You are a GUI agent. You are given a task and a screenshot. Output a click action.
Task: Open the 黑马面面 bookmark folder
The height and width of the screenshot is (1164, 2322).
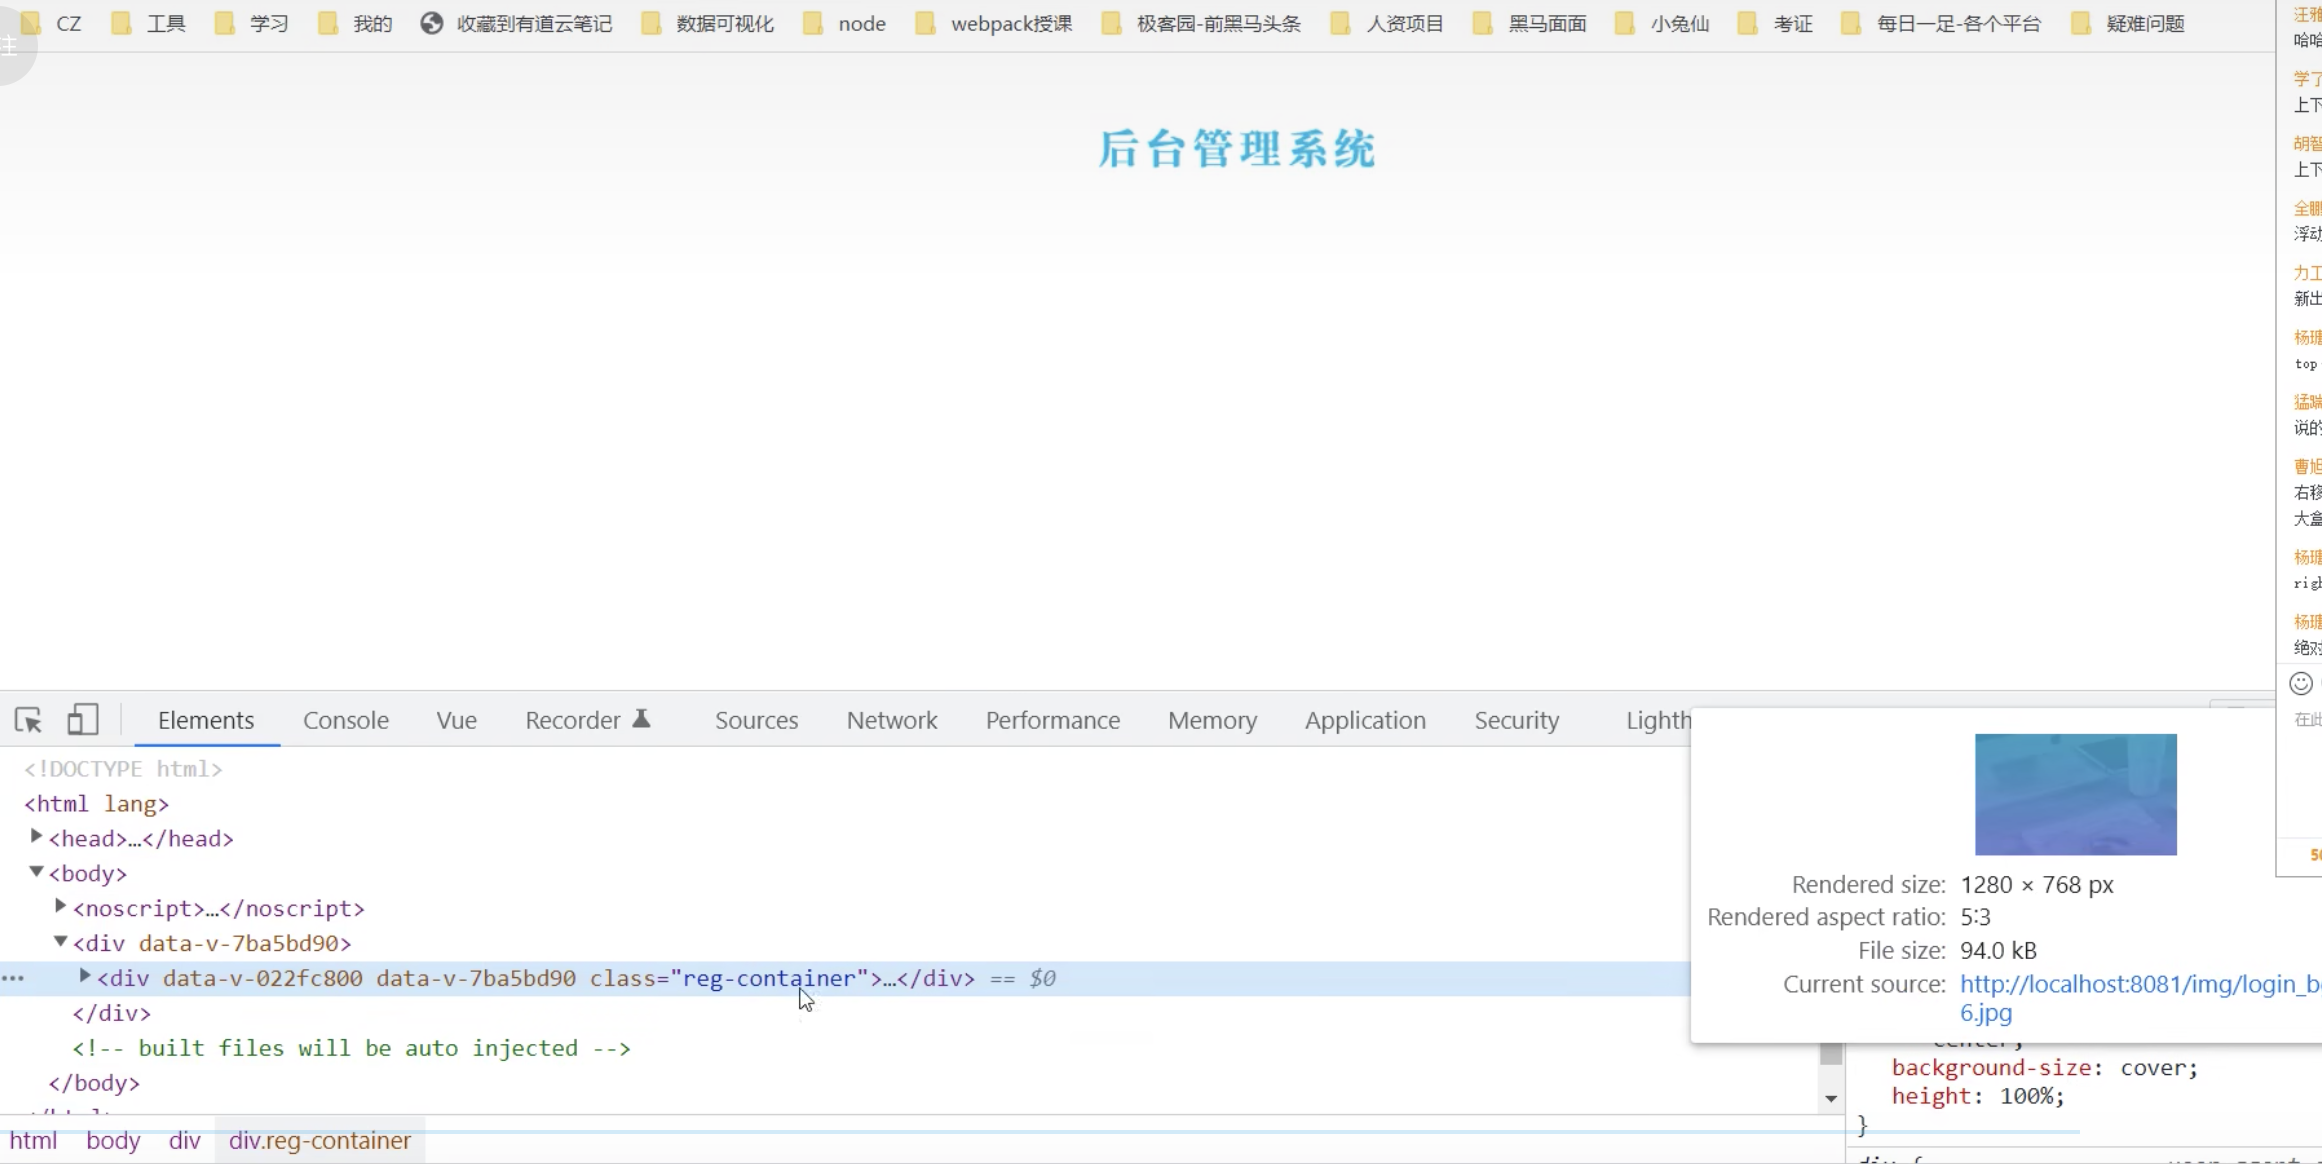(x=1529, y=23)
